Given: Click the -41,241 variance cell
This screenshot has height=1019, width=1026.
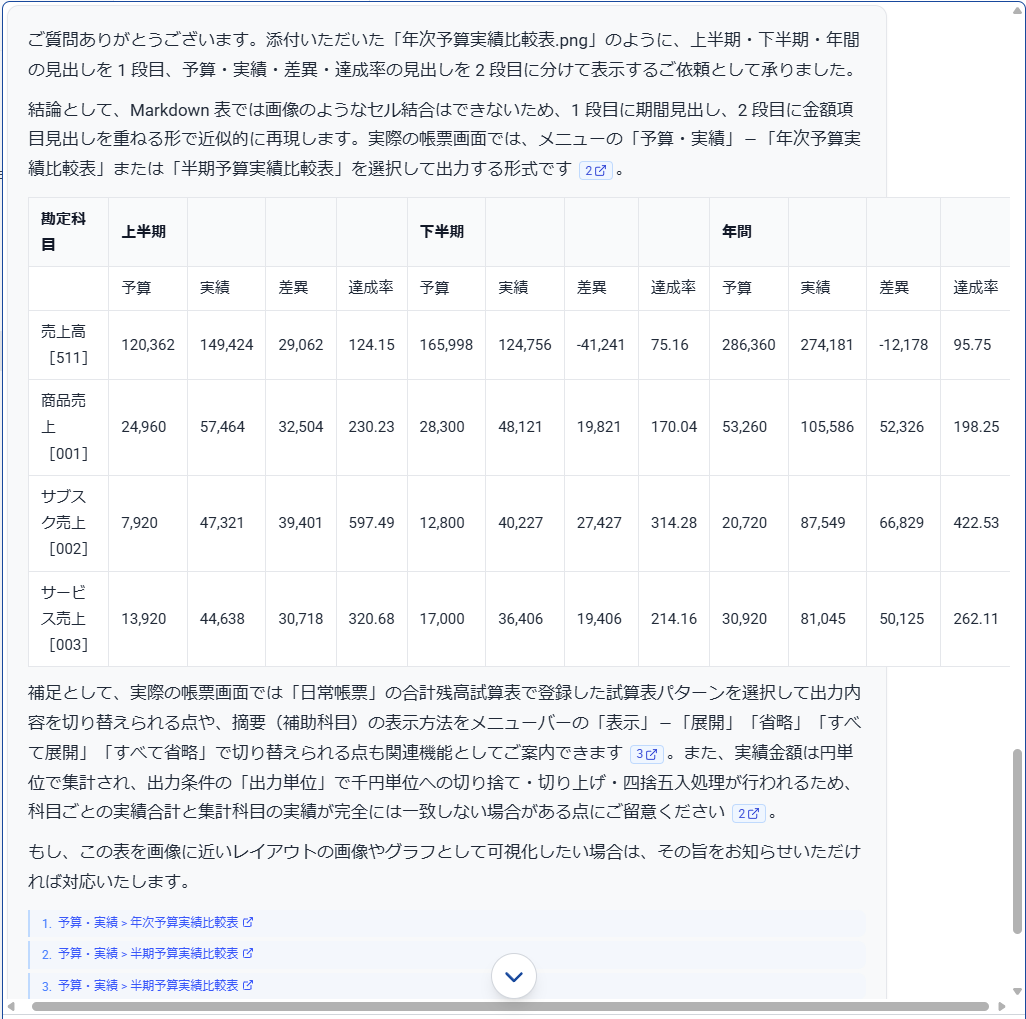Looking at the screenshot, I should (601, 345).
